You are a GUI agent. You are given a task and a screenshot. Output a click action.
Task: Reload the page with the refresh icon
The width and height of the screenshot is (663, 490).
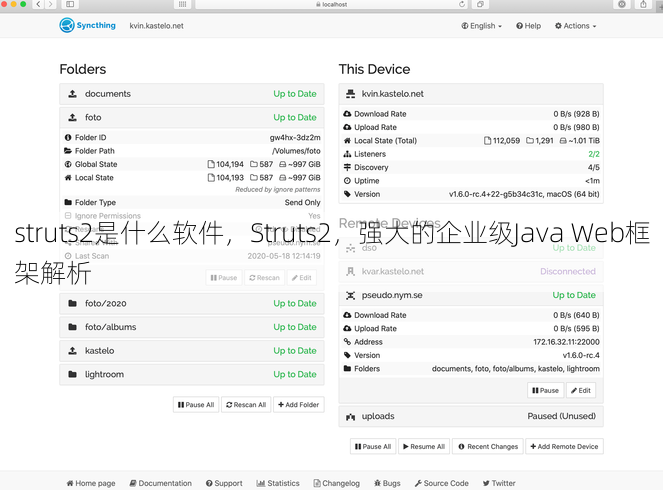click(x=462, y=4)
